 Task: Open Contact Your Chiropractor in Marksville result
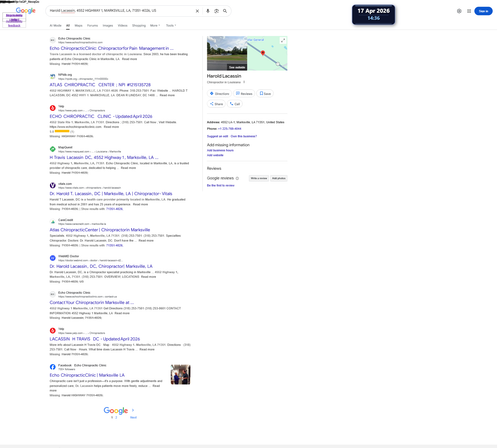[x=92, y=303]
